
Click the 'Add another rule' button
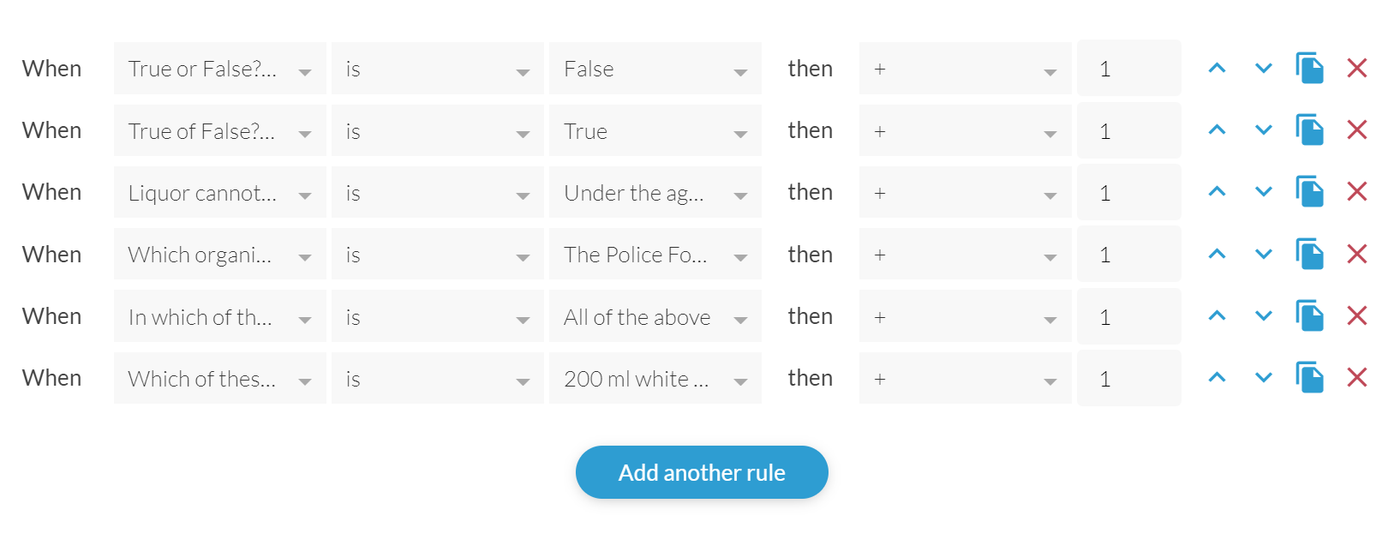click(x=702, y=472)
